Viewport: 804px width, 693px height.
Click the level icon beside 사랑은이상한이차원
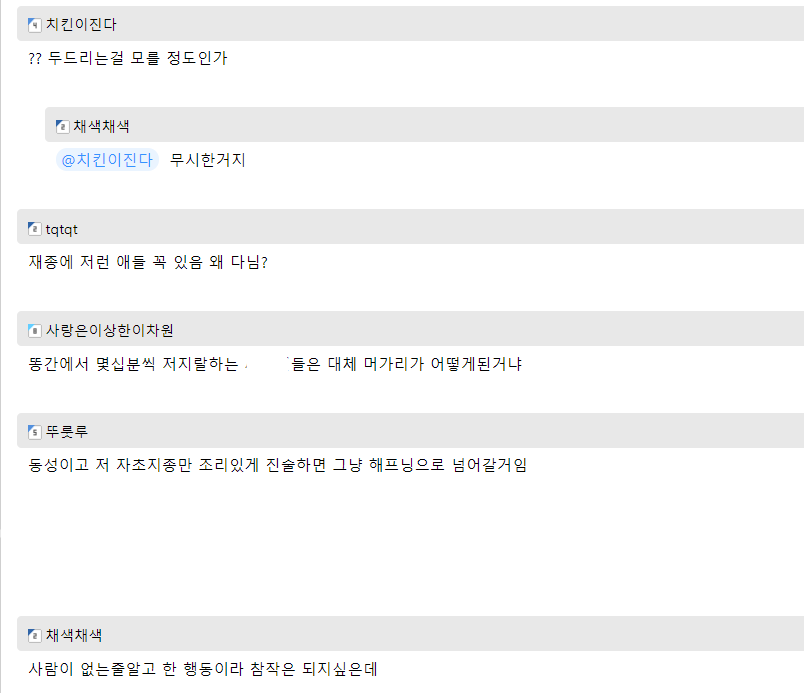(x=34, y=331)
